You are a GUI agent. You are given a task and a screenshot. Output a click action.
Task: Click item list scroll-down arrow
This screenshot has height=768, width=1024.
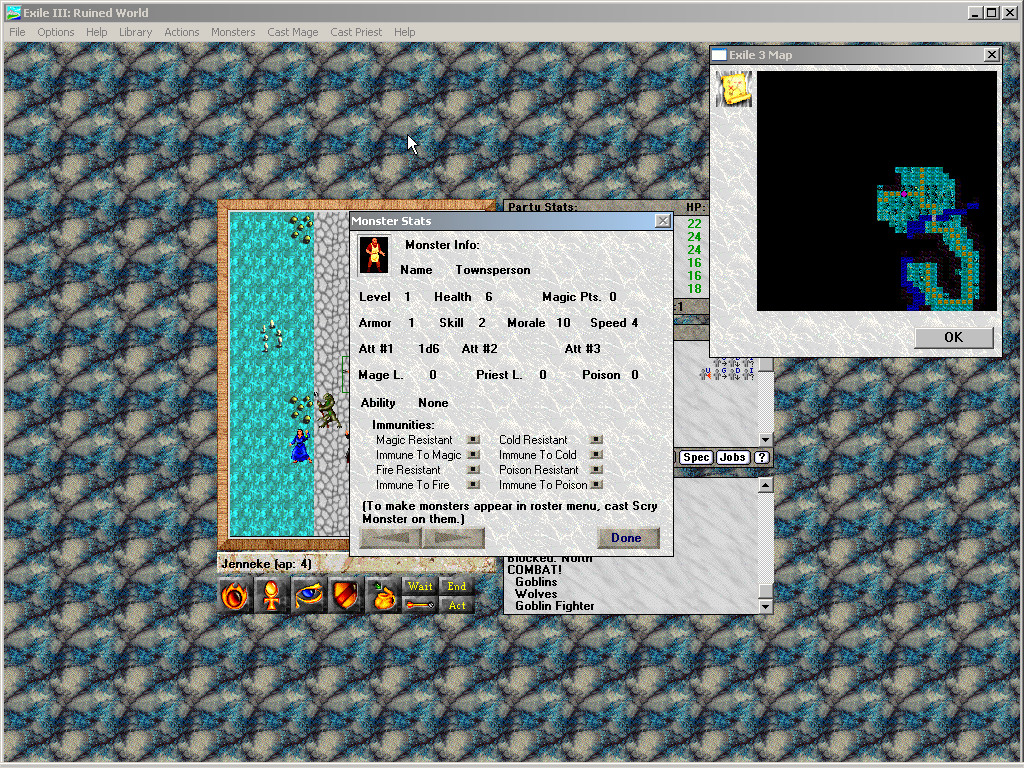point(765,440)
